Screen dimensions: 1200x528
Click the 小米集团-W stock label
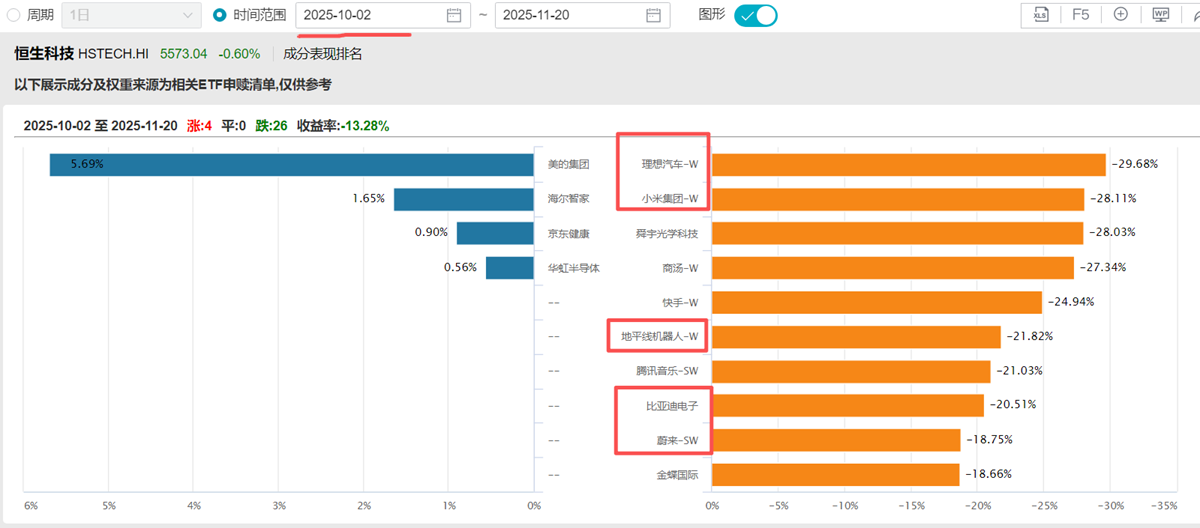(x=670, y=199)
